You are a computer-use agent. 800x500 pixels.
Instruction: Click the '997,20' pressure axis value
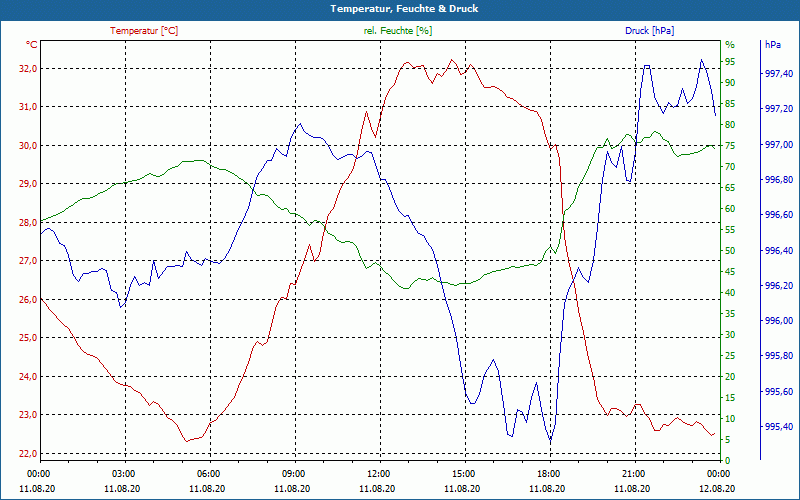click(779, 109)
